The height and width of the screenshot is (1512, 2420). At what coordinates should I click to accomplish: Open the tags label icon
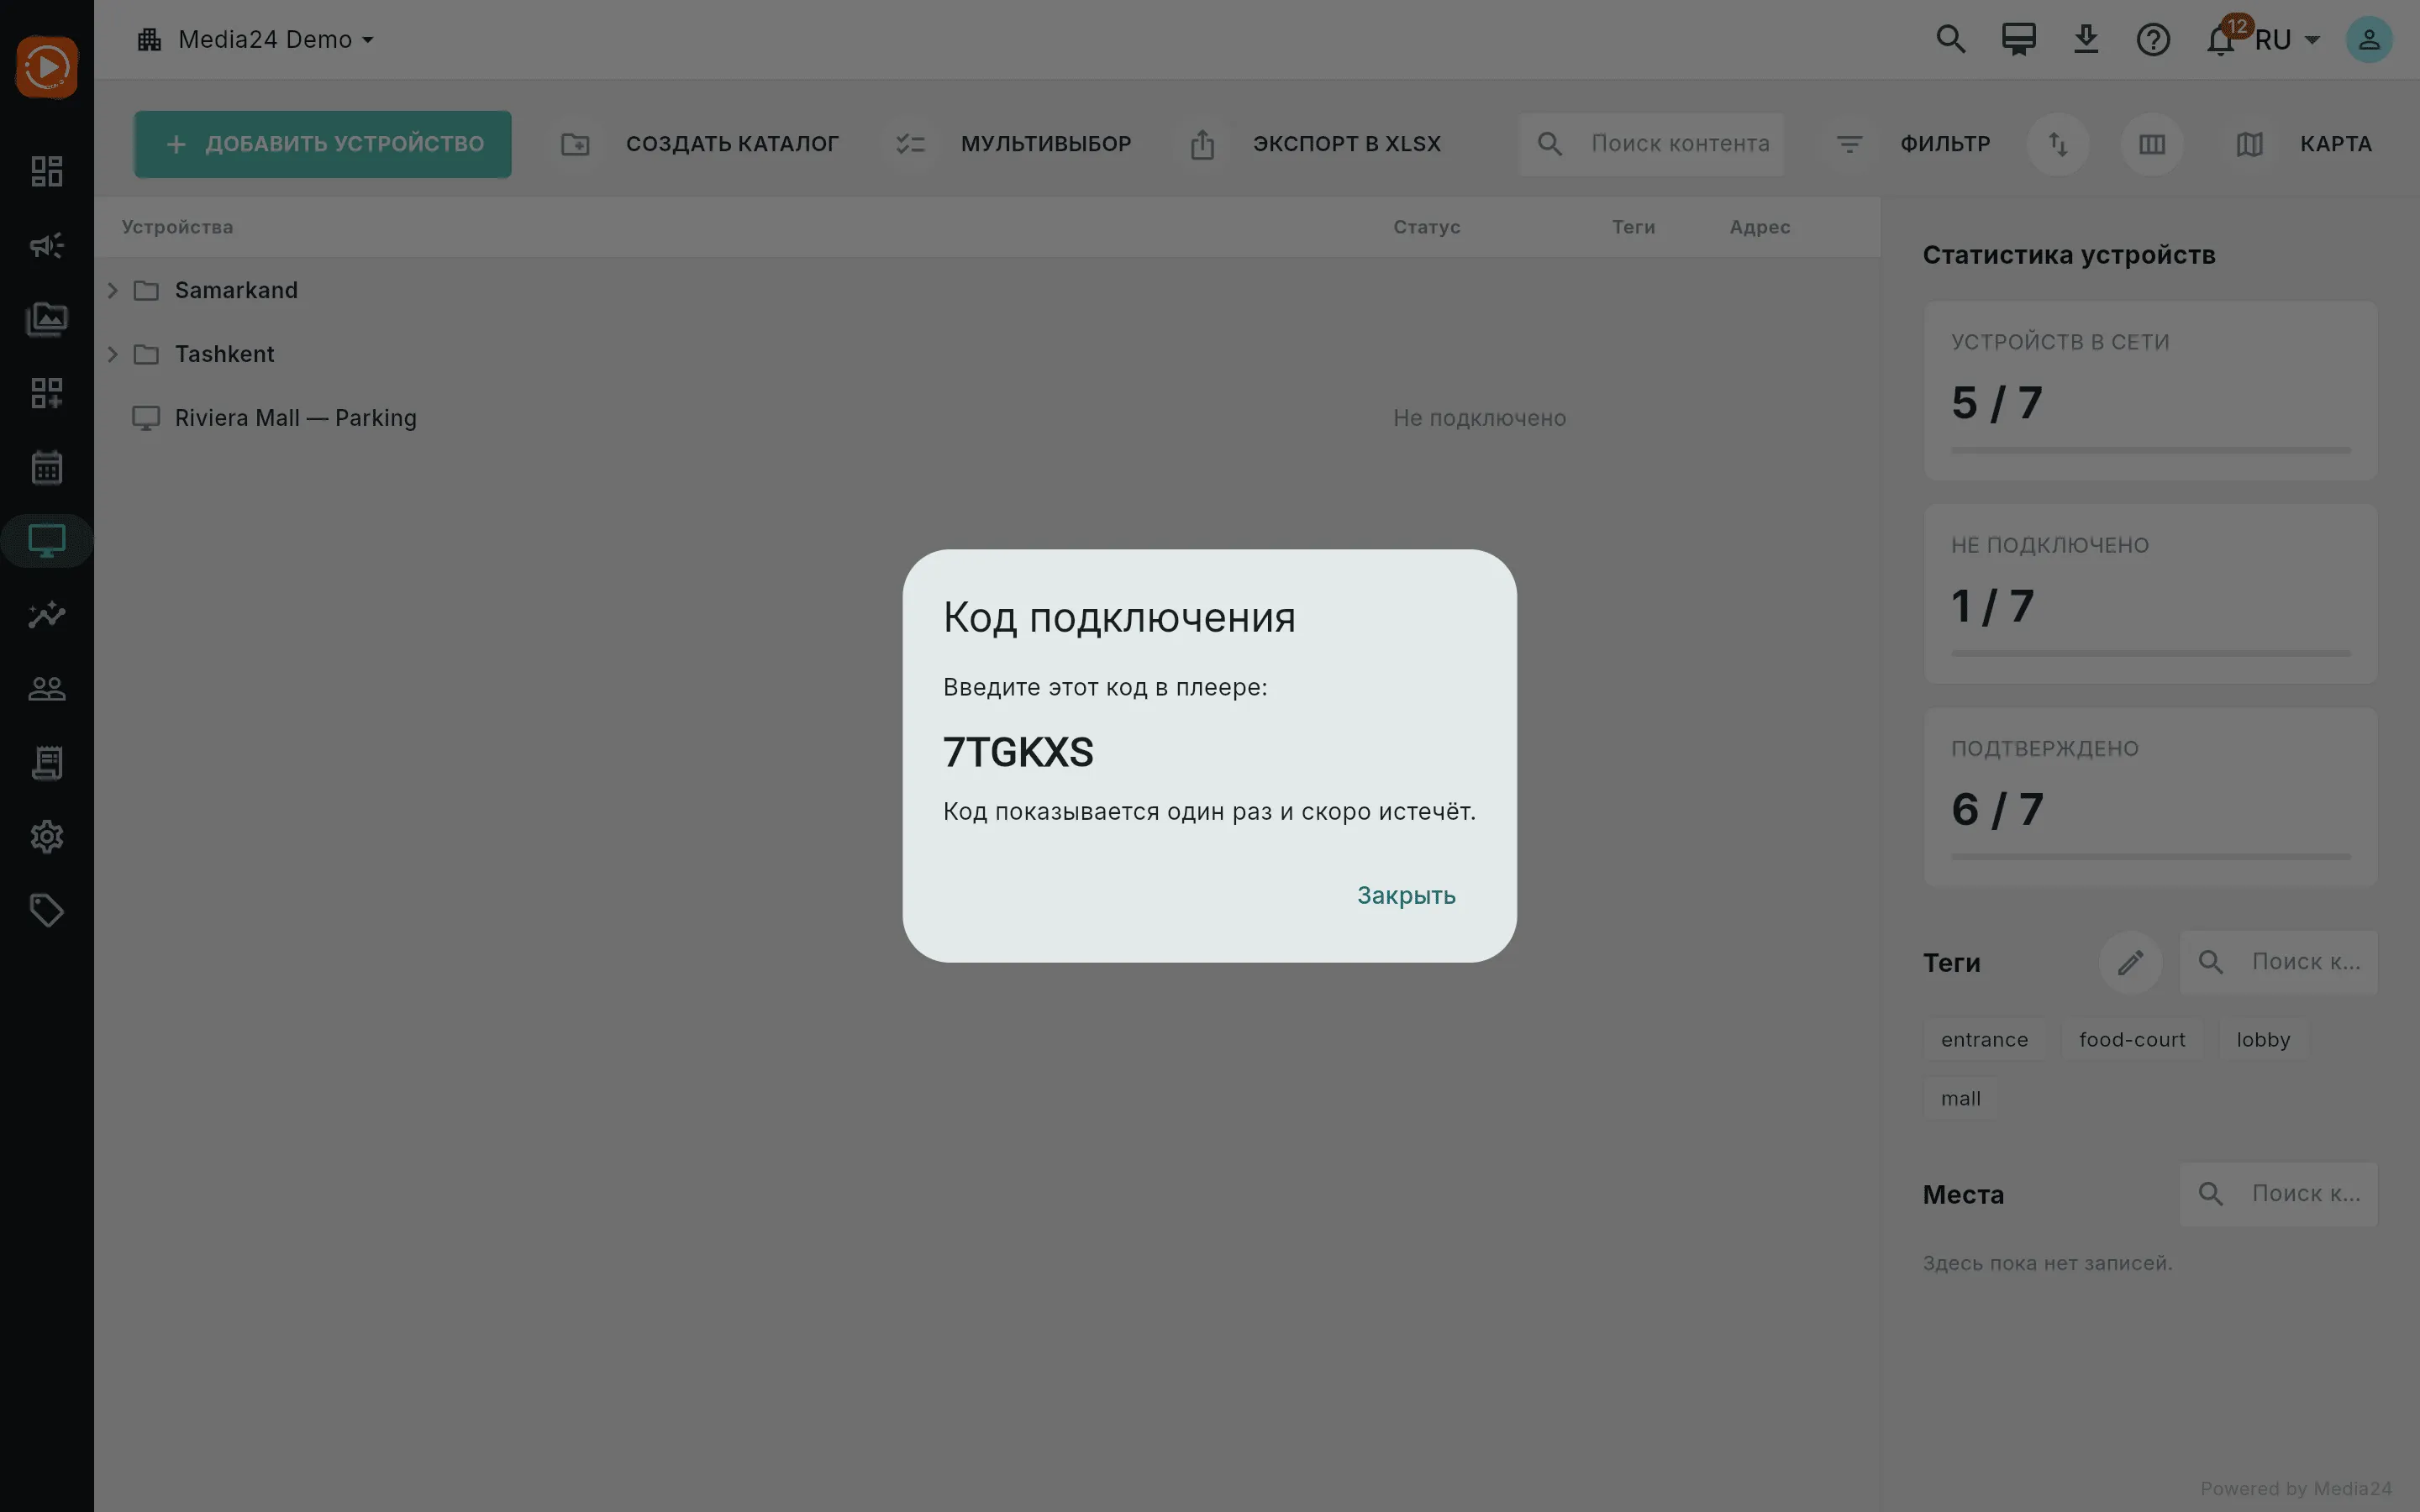(x=47, y=911)
